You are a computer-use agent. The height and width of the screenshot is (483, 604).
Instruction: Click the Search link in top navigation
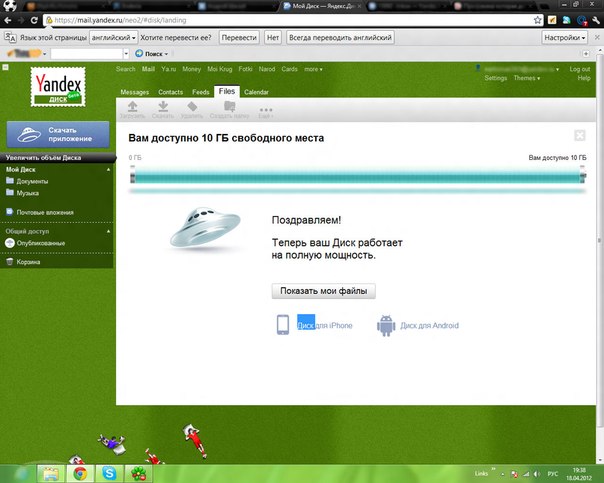click(126, 69)
